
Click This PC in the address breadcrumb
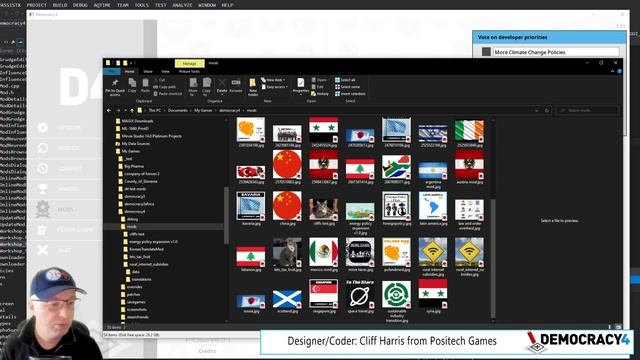point(154,111)
